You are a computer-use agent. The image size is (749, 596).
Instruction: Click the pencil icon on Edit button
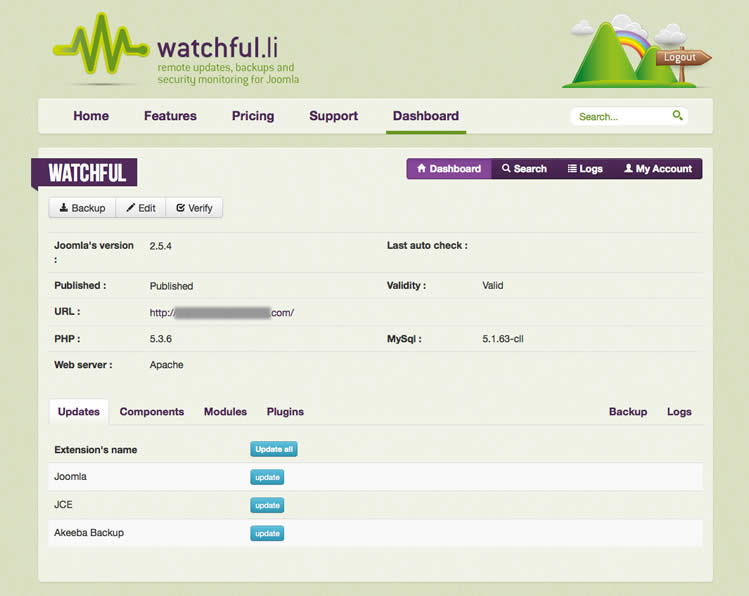point(130,208)
